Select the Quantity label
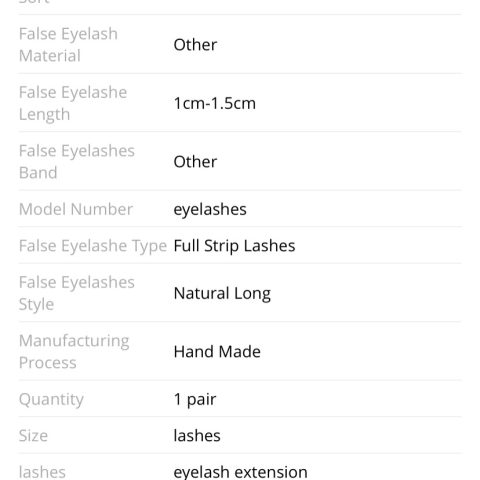 point(51,400)
